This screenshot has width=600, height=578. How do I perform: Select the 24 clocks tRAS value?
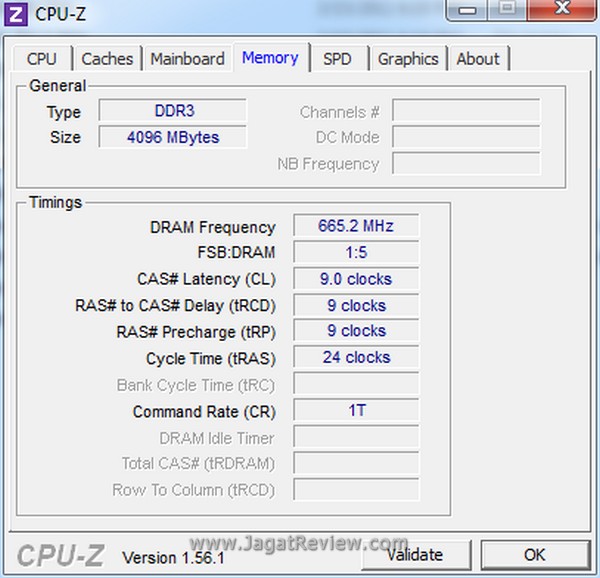point(356,357)
